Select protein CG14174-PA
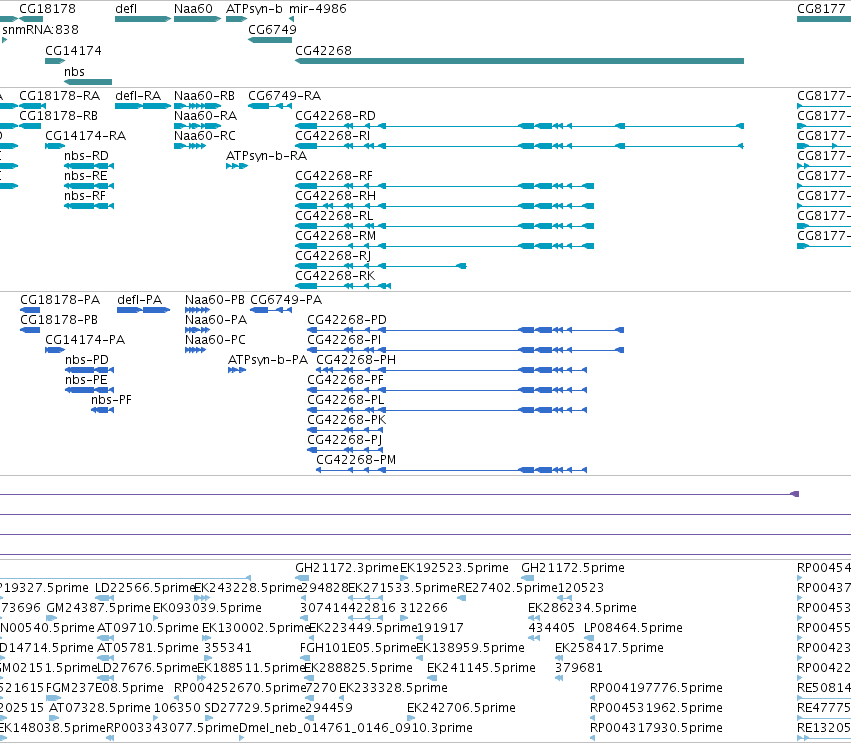 (x=85, y=340)
